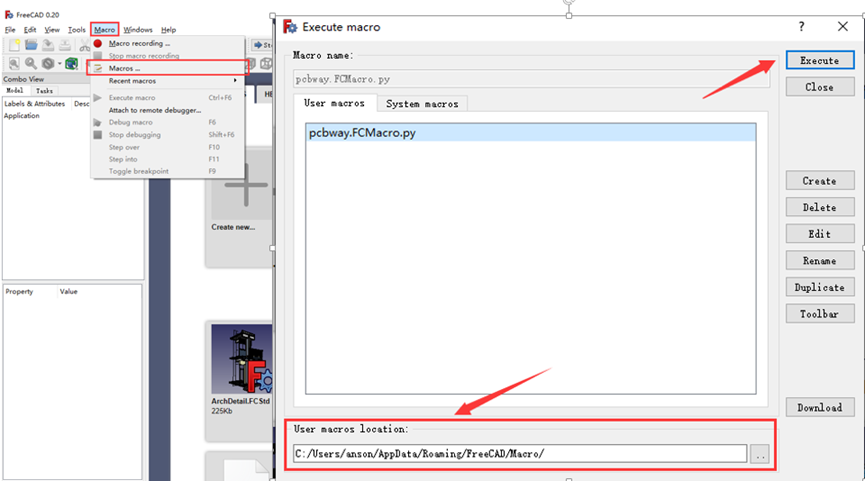Click the Macro name input field
Image resolution: width=865 pixels, height=481 pixels.
tap(531, 79)
